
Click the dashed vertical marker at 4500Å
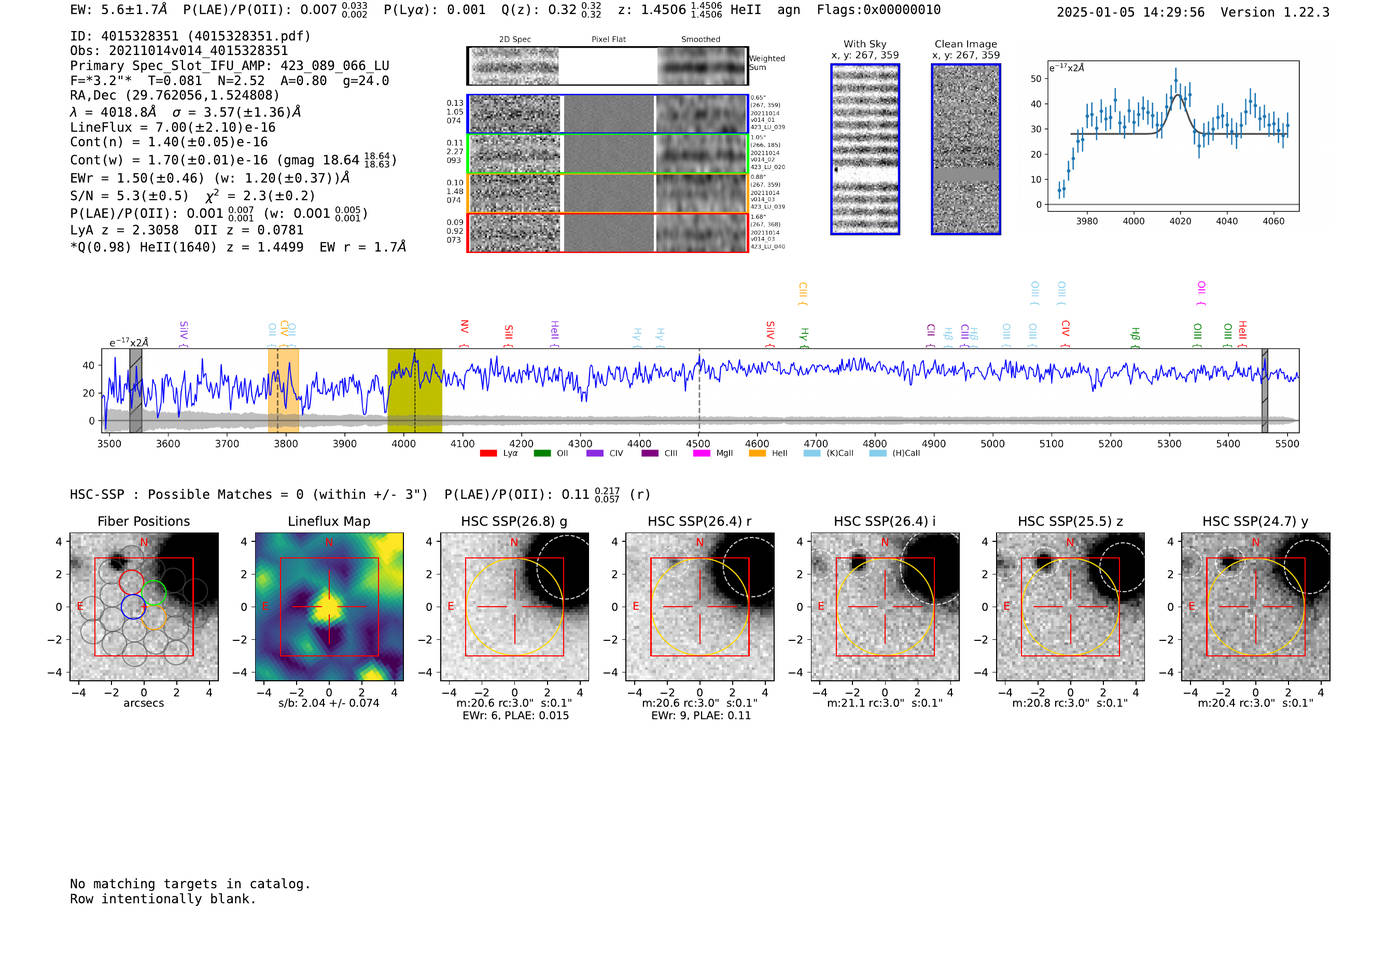coord(699,391)
